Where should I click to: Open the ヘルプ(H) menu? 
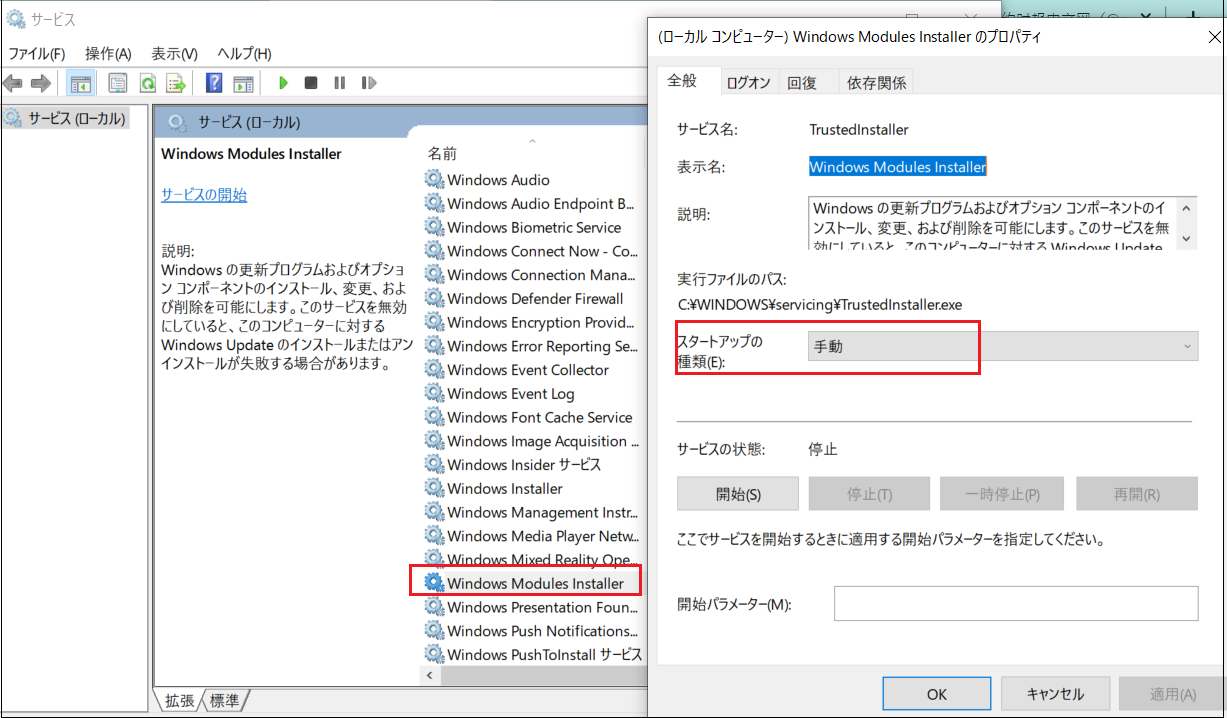pyautogui.click(x=244, y=54)
